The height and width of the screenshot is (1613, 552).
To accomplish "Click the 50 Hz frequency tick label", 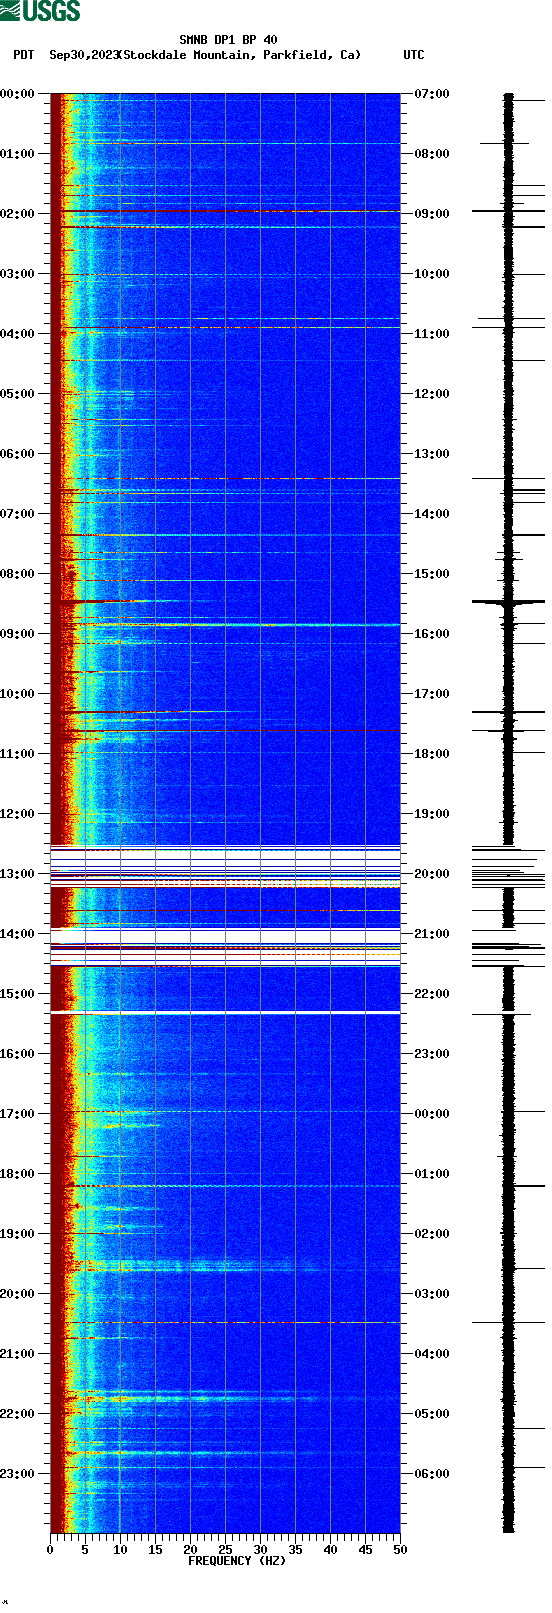I will point(400,1550).
